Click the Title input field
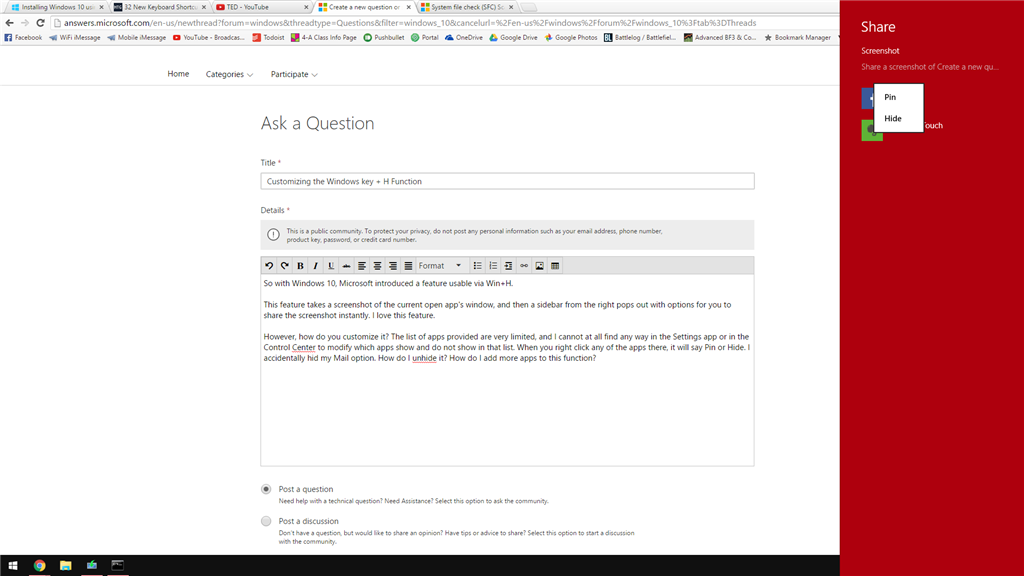The width and height of the screenshot is (1024, 576). 507,182
